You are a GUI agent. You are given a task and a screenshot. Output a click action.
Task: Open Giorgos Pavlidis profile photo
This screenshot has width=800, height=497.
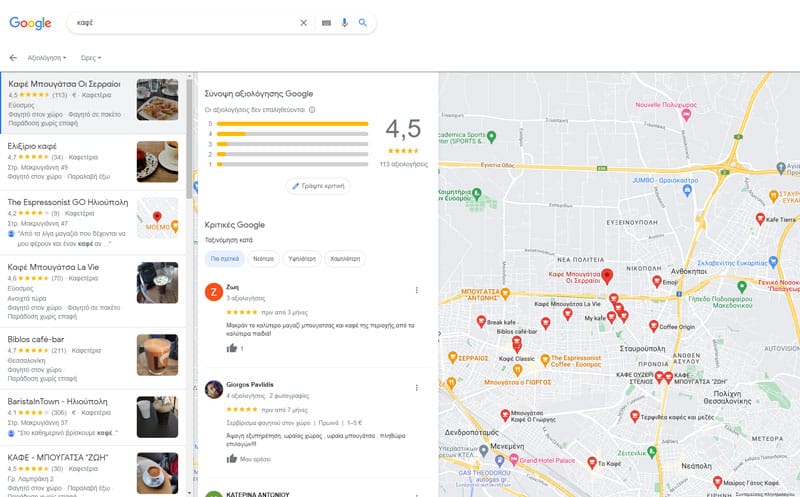pyautogui.click(x=214, y=389)
